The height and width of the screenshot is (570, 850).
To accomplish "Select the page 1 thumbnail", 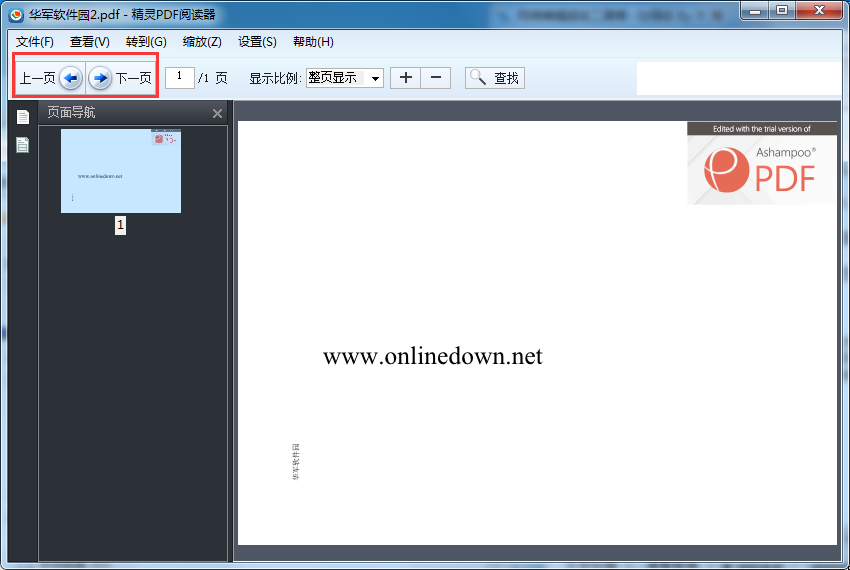I will pyautogui.click(x=121, y=171).
